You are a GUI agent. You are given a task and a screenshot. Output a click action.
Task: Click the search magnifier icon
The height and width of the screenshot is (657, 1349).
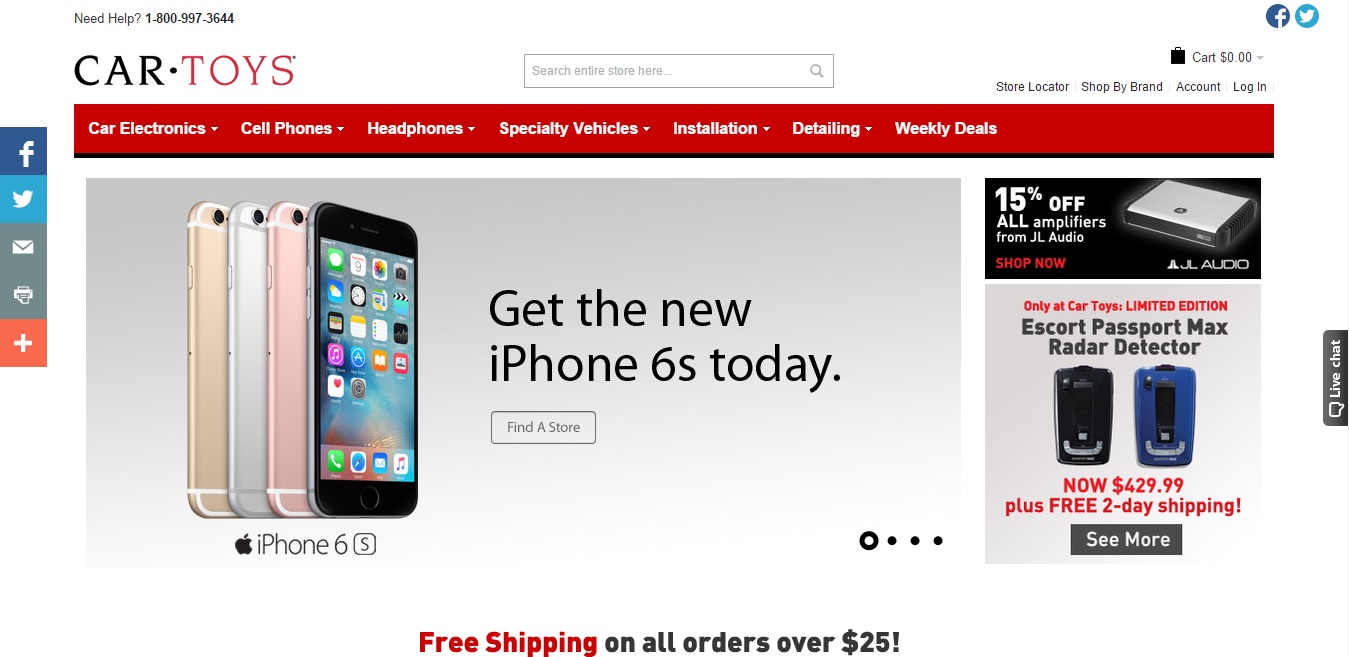pyautogui.click(x=817, y=71)
